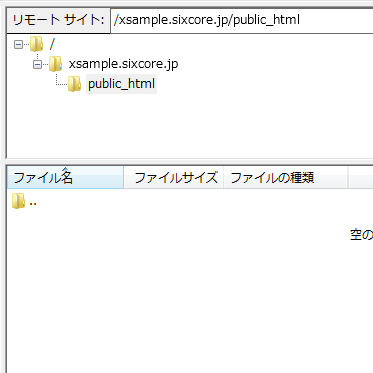Click the リモート サイト label
The height and width of the screenshot is (373, 373).
click(58, 20)
